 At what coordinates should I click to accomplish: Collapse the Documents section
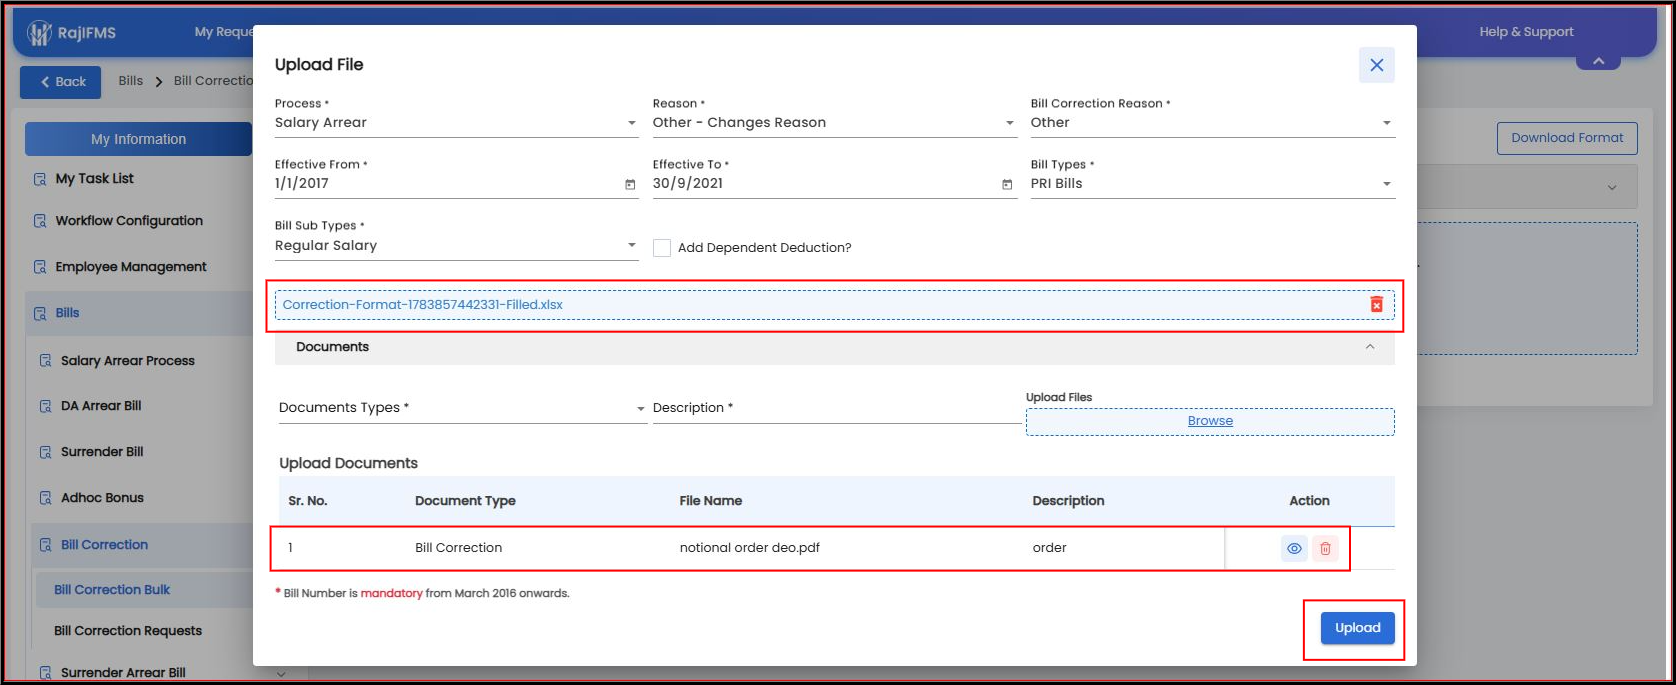pyautogui.click(x=1369, y=347)
